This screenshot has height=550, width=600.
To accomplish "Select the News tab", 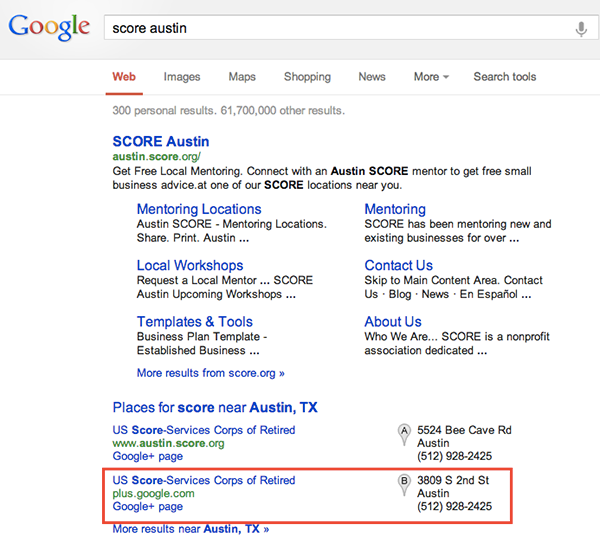I will point(372,77).
